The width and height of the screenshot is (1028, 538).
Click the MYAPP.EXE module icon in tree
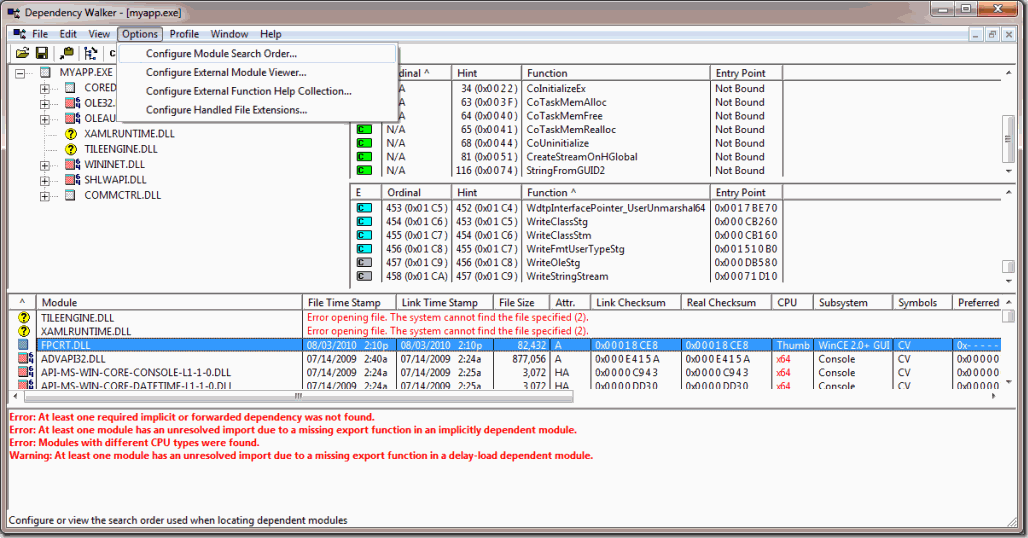pyautogui.click(x=45, y=72)
